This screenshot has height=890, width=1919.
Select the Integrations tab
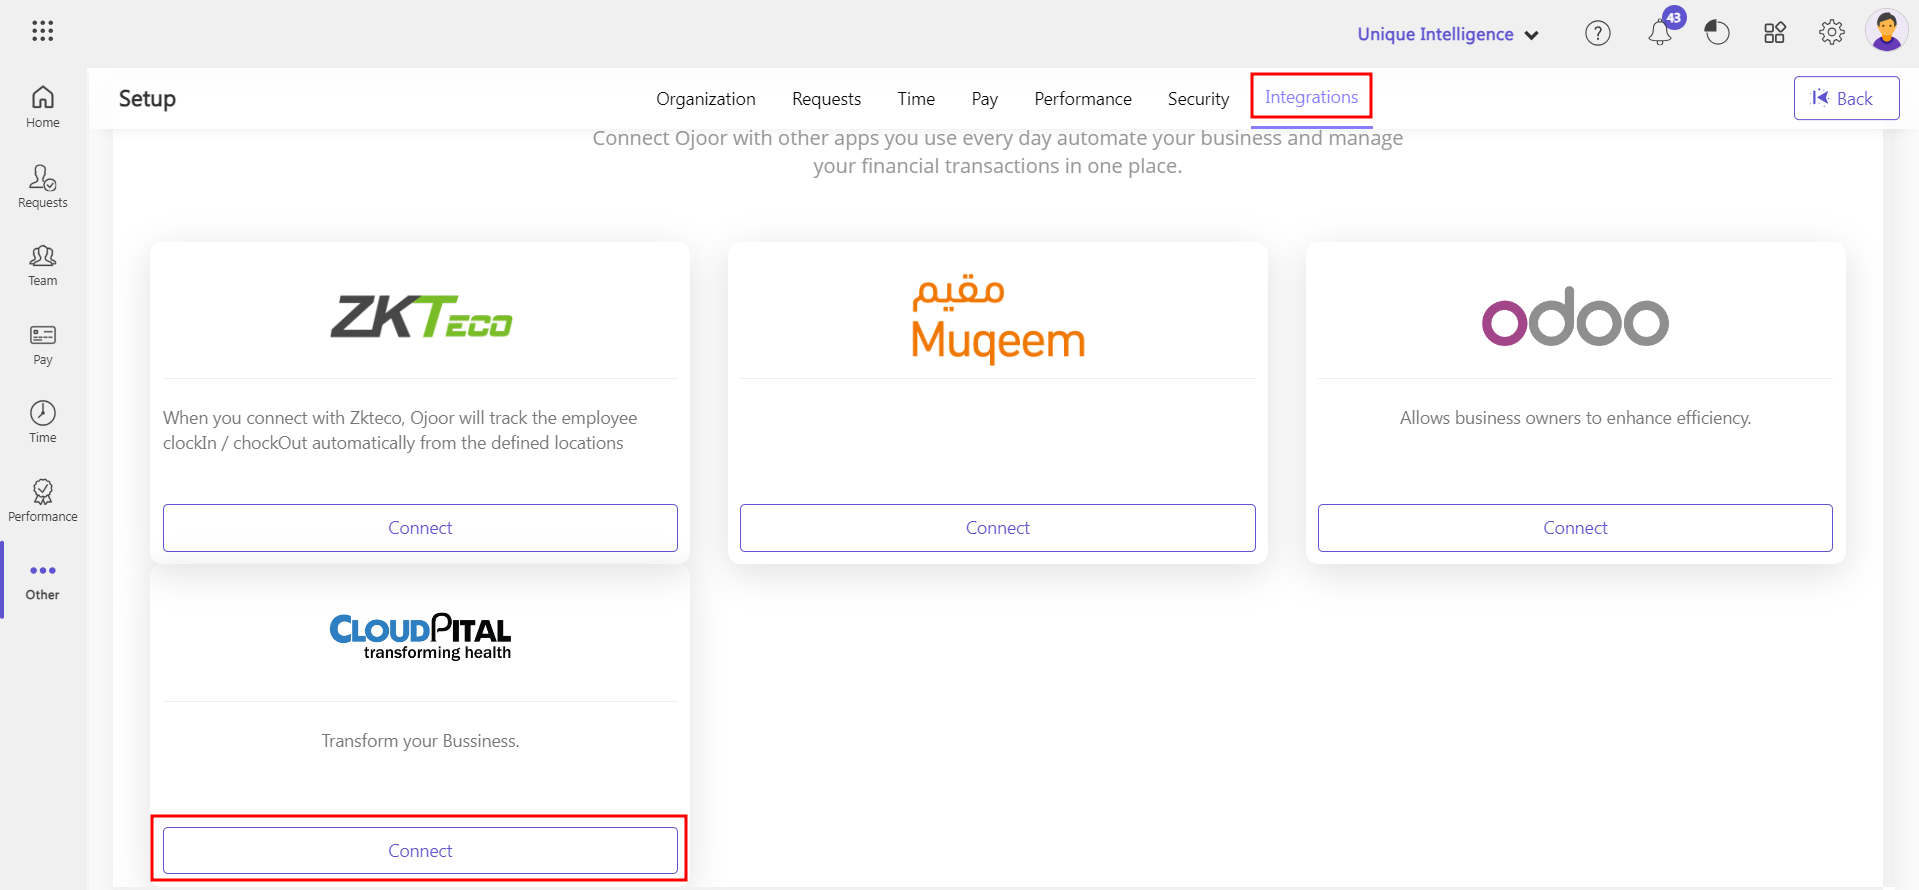[x=1311, y=97]
